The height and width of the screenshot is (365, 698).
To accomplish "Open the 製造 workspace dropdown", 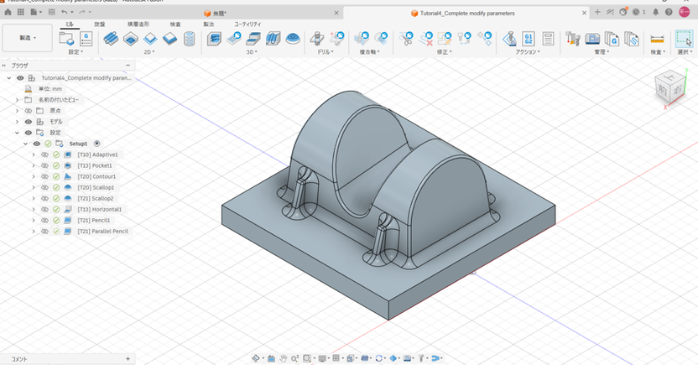I will pos(28,38).
